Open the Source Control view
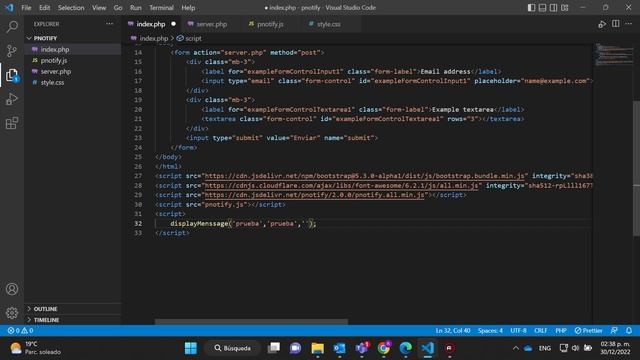This screenshot has width=640, height=360. (12, 51)
